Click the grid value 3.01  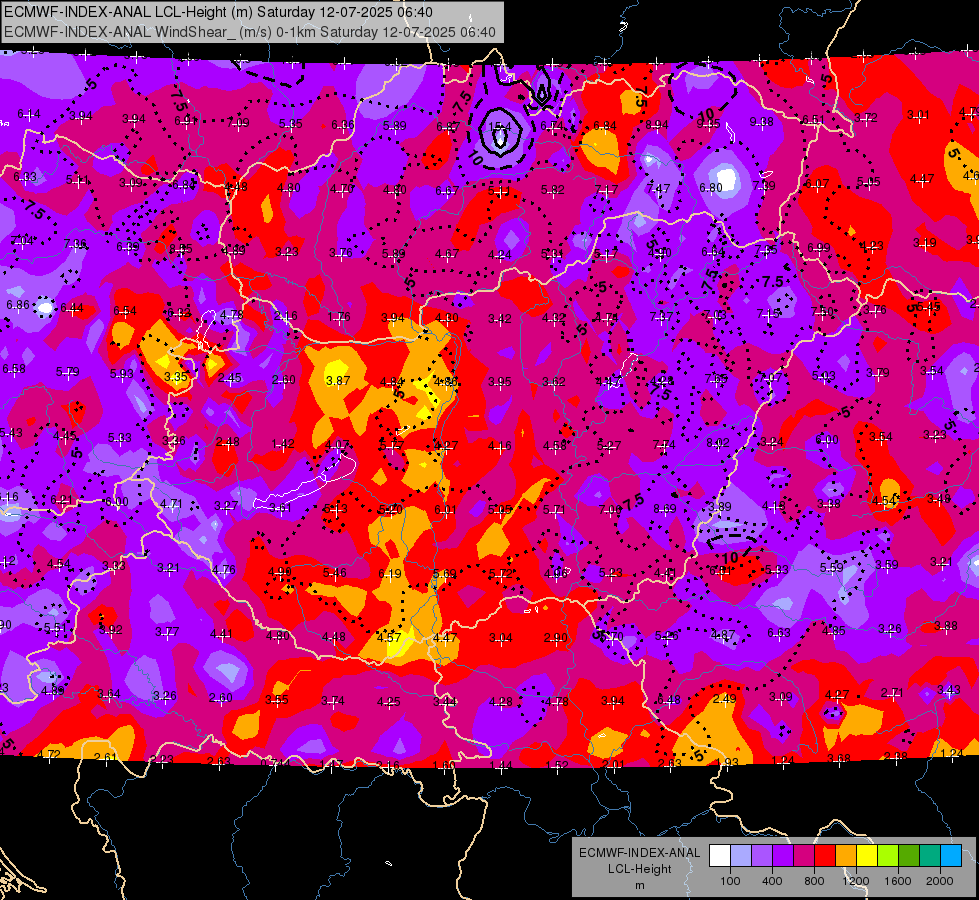point(918,114)
